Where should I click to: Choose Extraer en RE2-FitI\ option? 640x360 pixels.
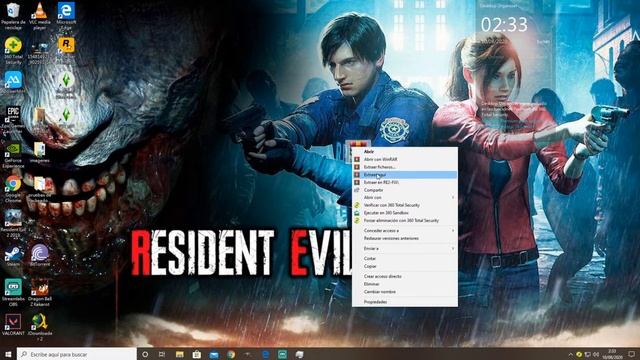(x=404, y=182)
